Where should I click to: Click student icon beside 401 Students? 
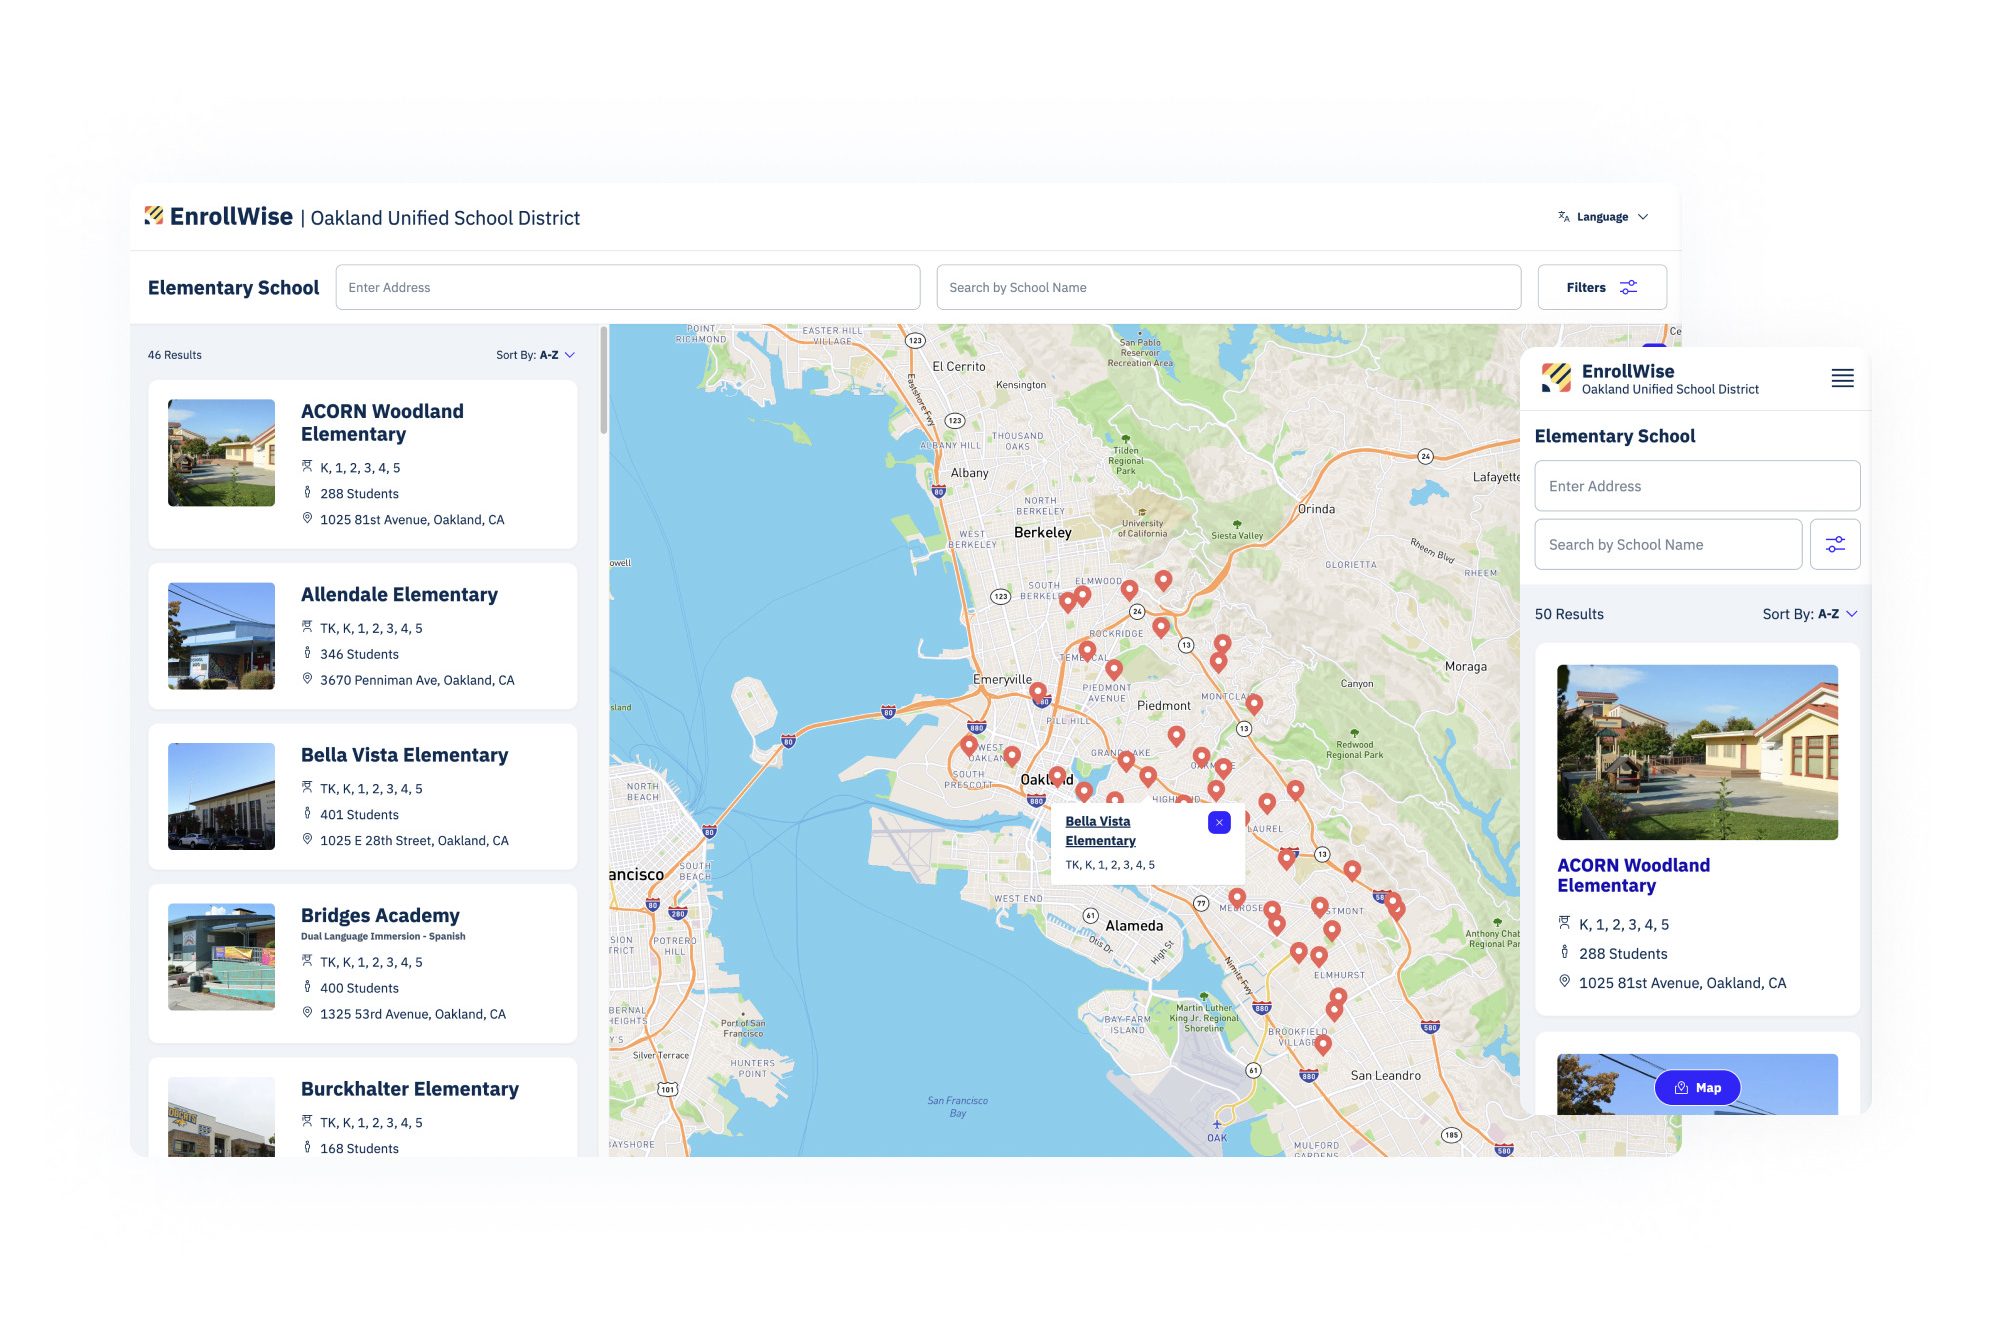(x=307, y=814)
